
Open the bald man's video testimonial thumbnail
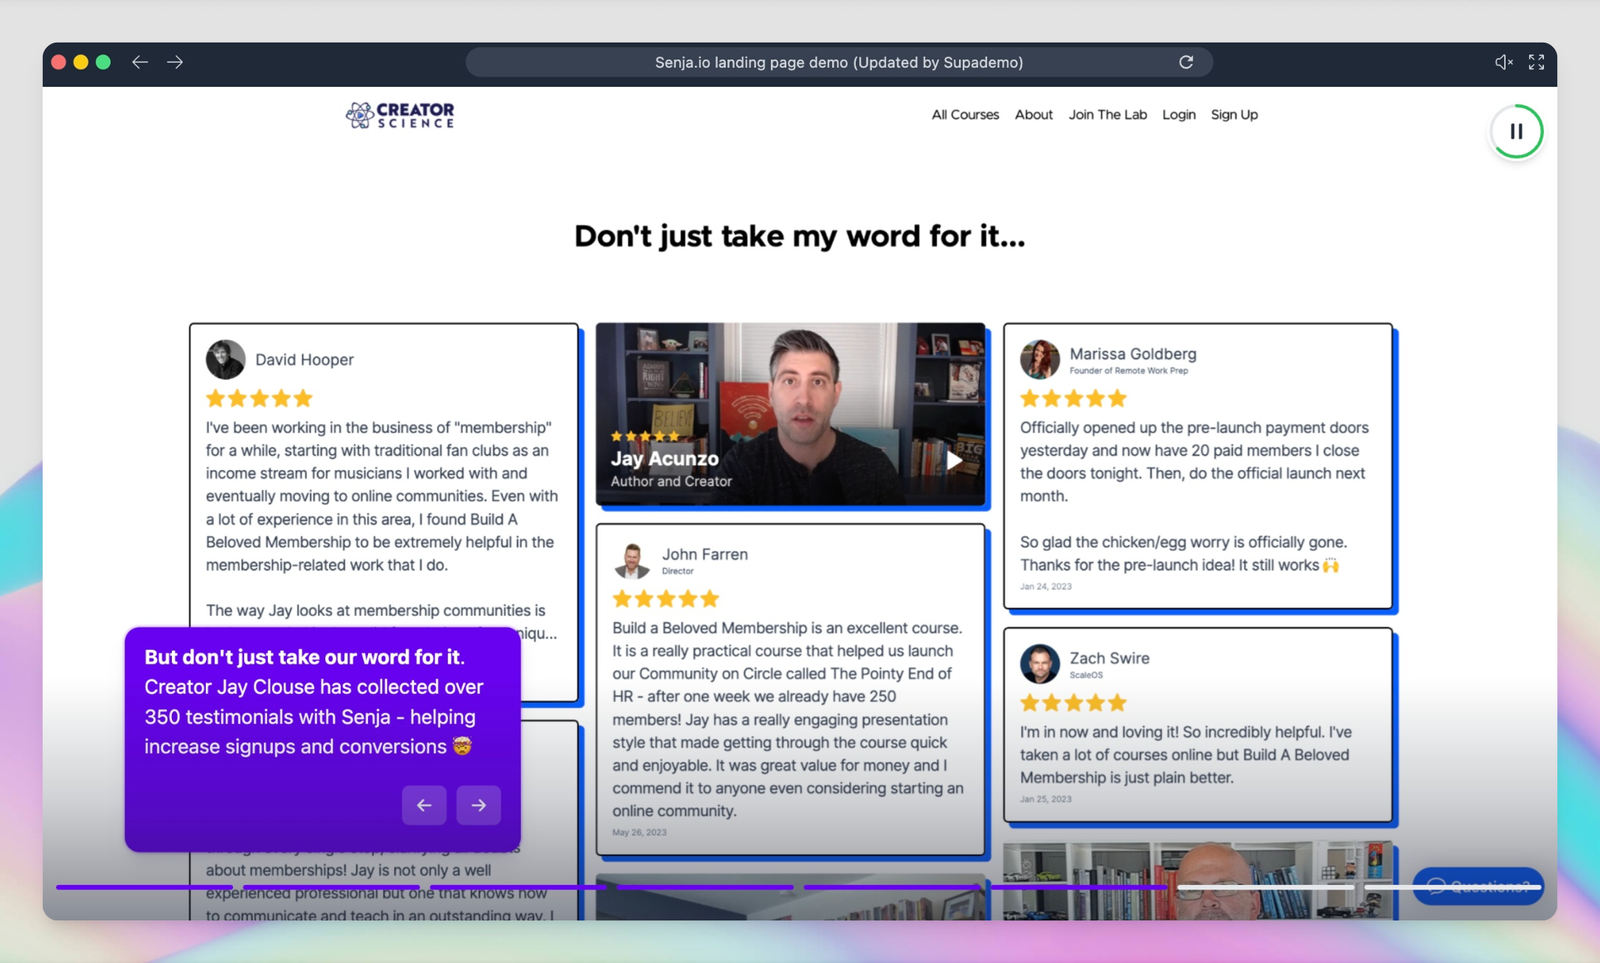point(1197,880)
